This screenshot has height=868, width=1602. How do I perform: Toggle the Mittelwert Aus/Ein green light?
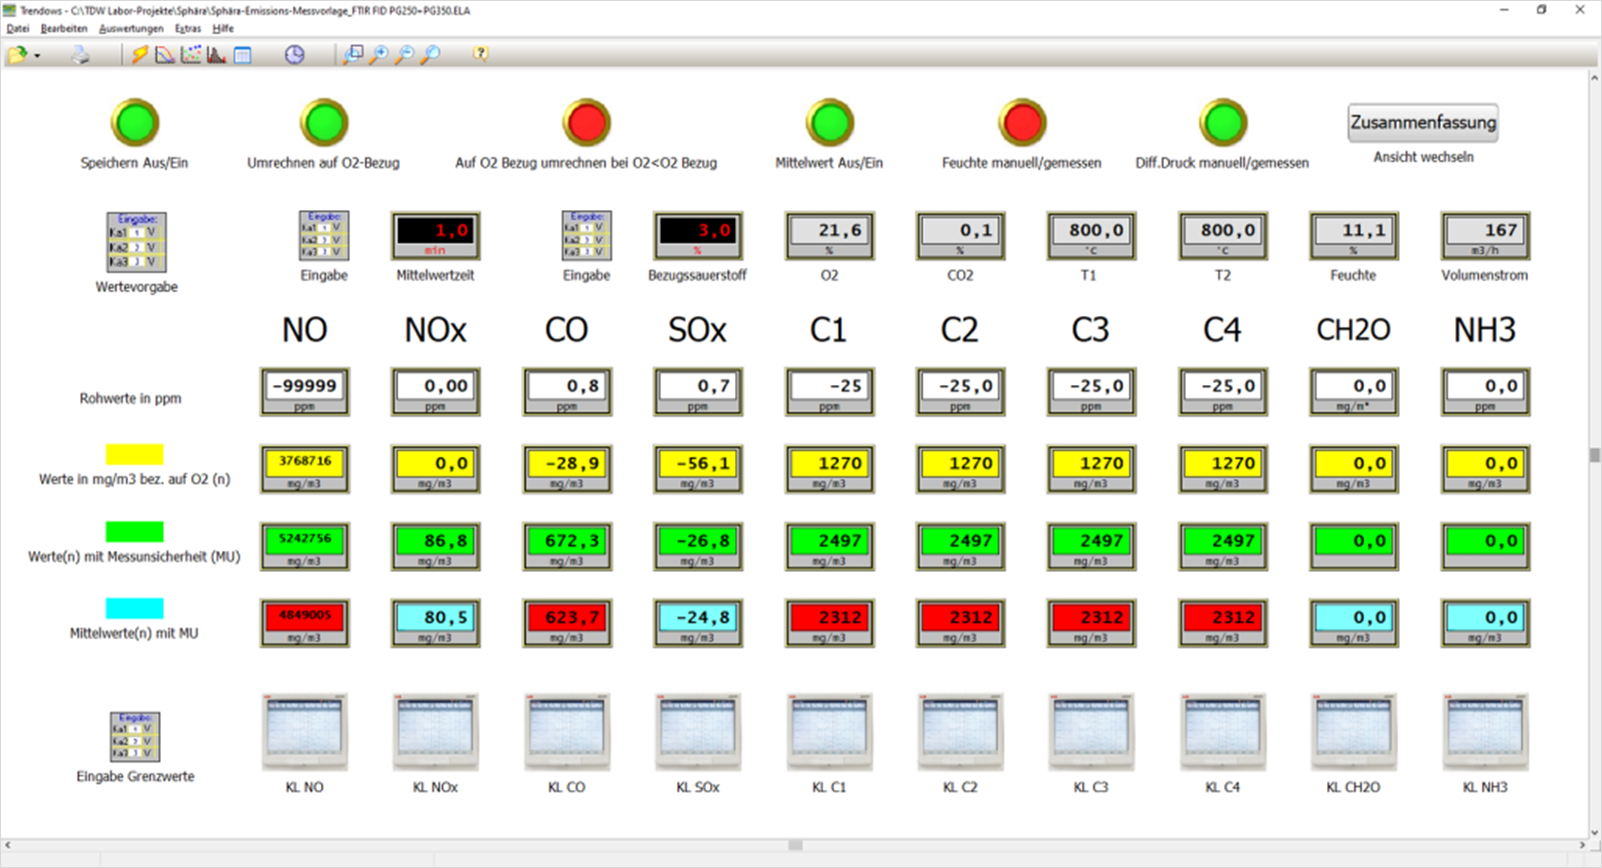tap(829, 123)
